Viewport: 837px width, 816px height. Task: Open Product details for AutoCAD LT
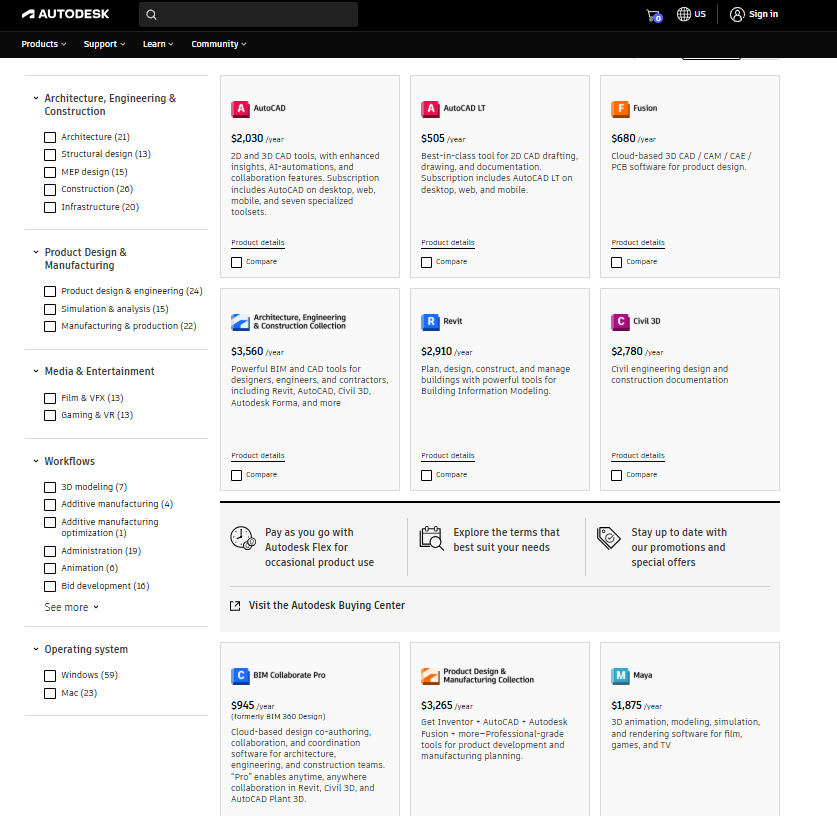448,243
